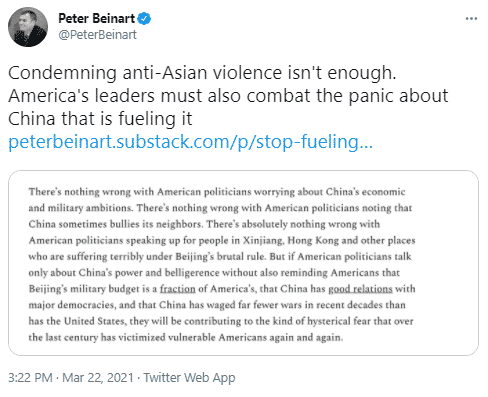Click the Twitter Web App source label

[x=189, y=378]
